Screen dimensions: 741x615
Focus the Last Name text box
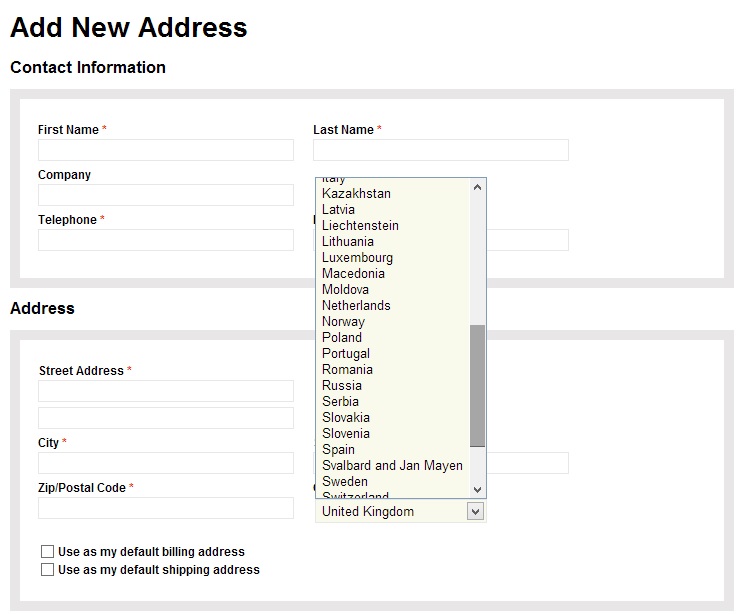click(x=440, y=151)
